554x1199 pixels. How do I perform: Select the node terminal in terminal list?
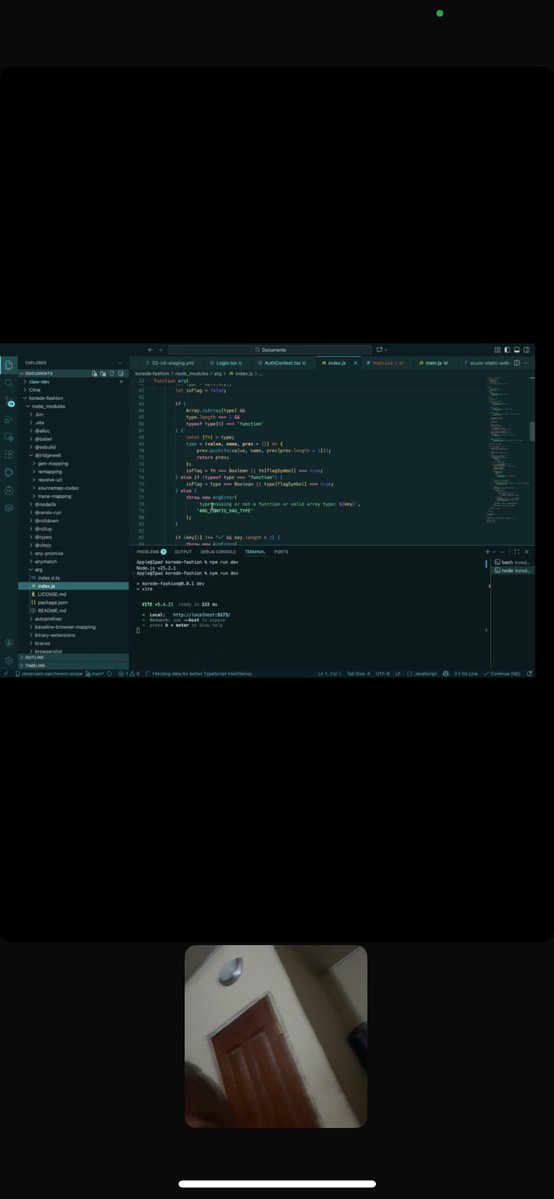[513, 570]
